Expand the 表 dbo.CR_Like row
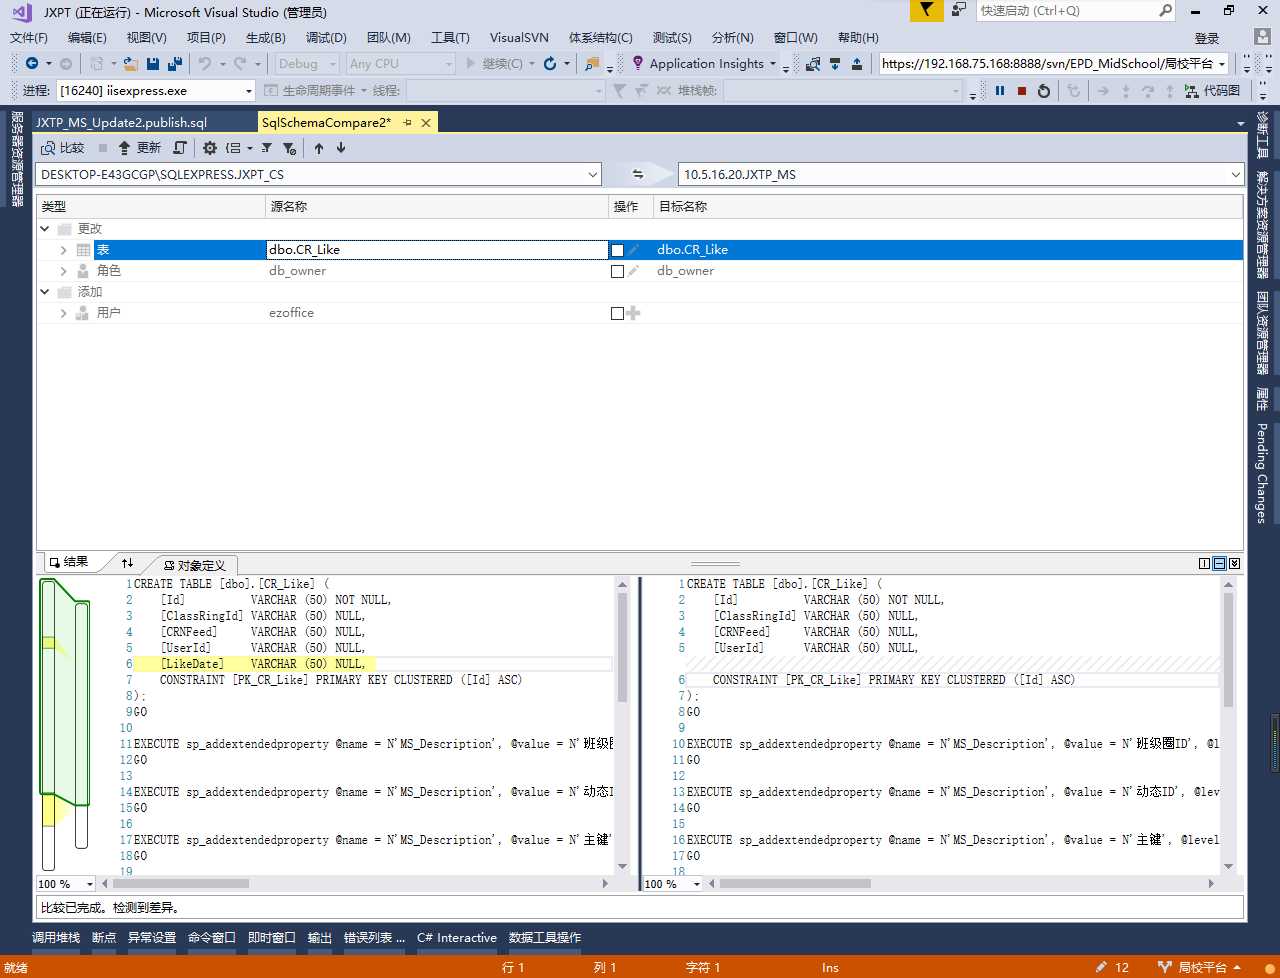The image size is (1280, 978). 64,250
